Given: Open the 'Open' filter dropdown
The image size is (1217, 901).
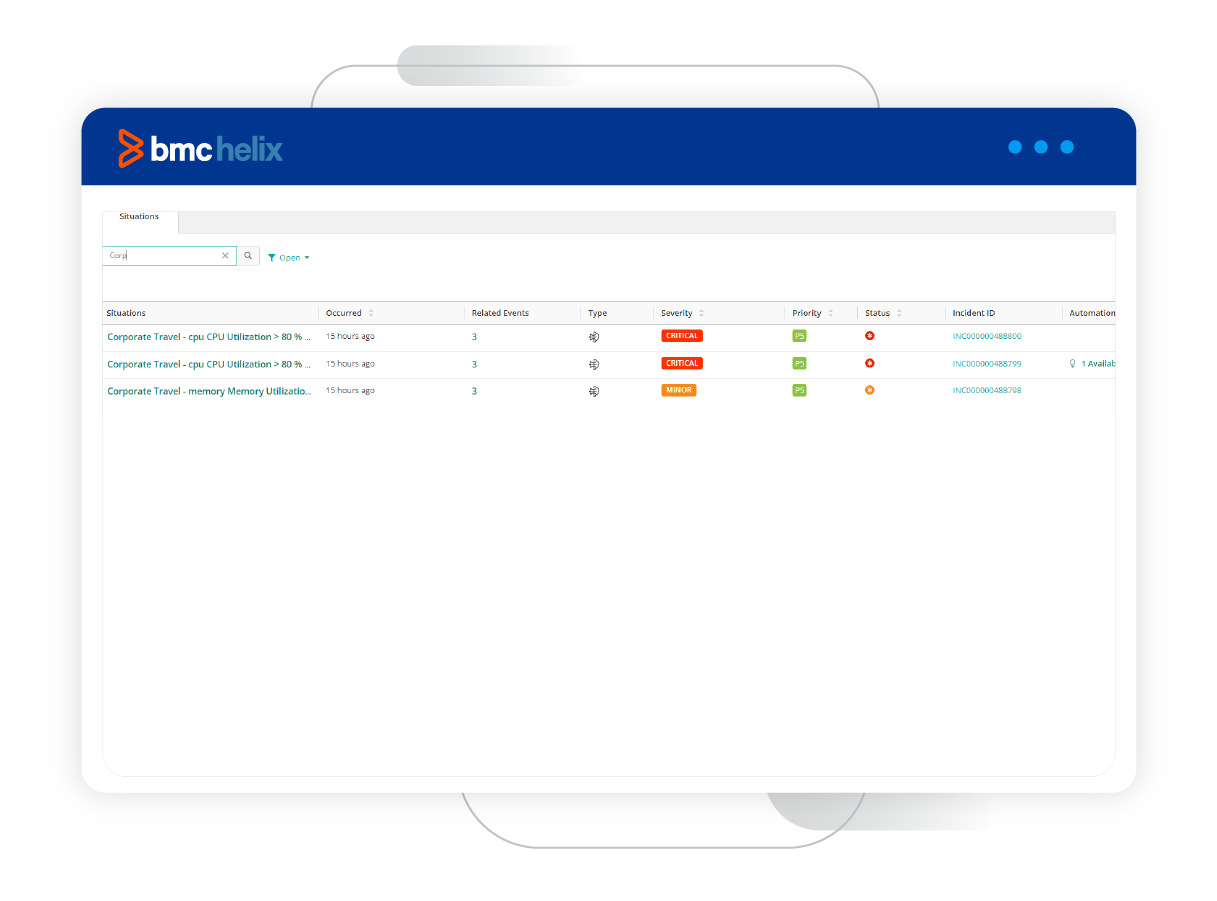Looking at the screenshot, I should pyautogui.click(x=289, y=258).
